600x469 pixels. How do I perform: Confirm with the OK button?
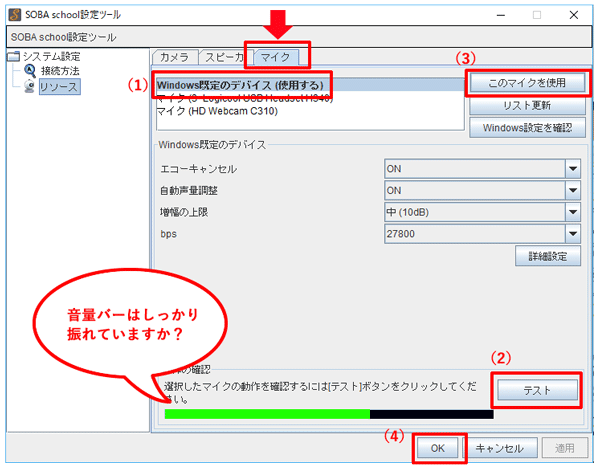(437, 448)
